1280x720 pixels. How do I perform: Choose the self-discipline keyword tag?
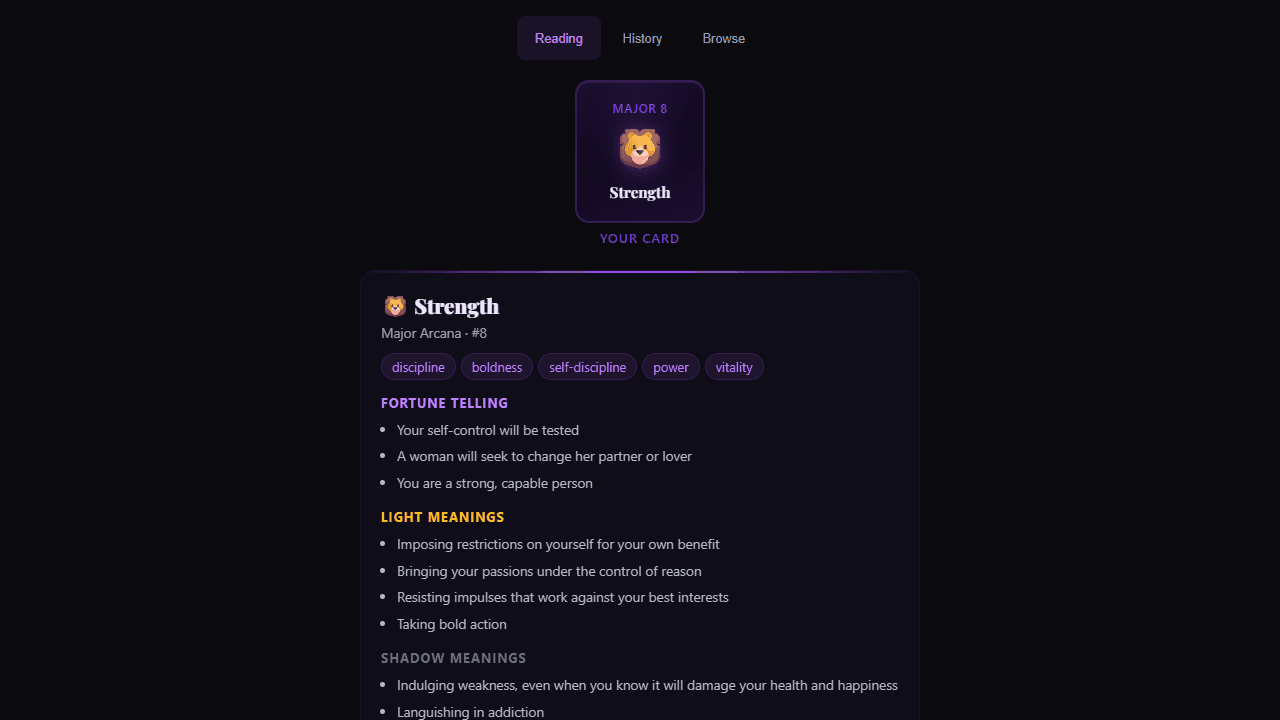tap(587, 367)
